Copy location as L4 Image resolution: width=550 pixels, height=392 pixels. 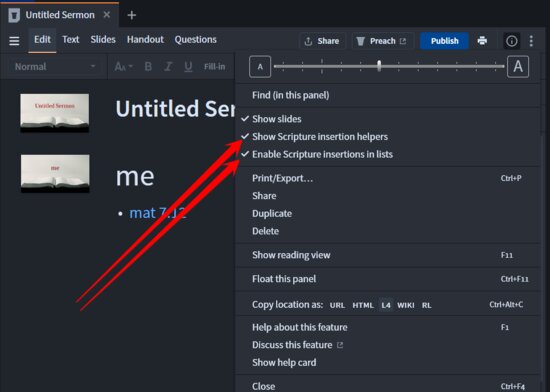386,305
